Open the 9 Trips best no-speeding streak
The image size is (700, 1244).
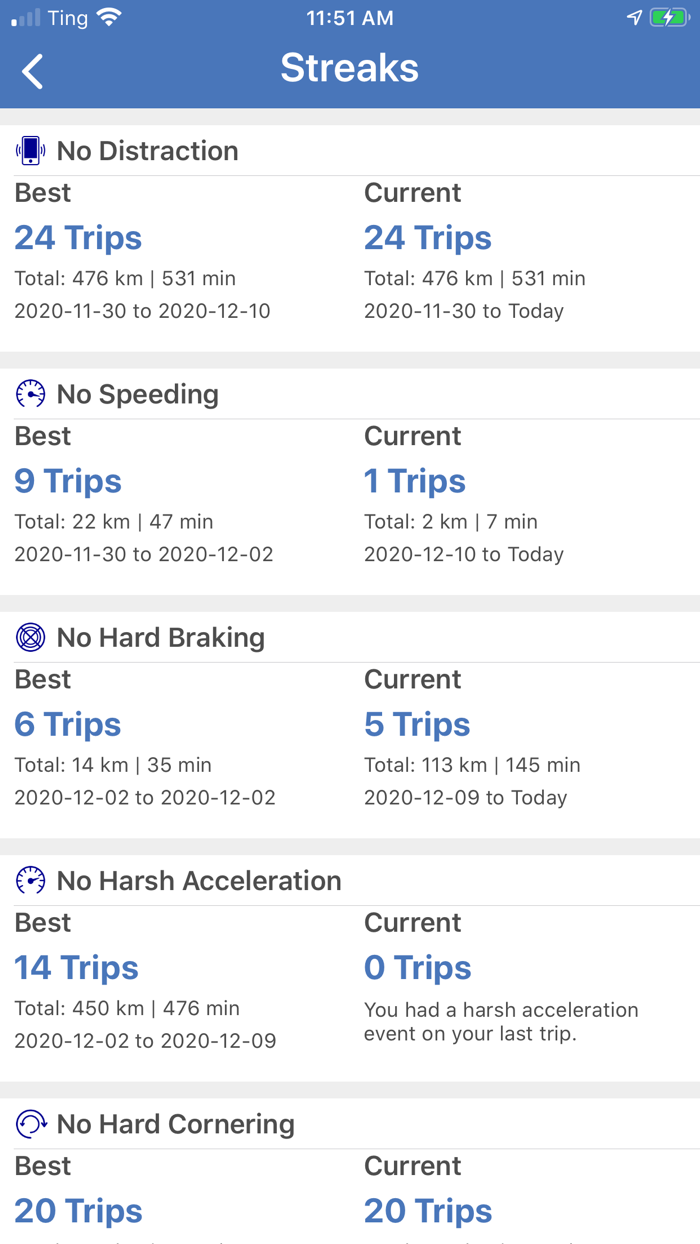pyautogui.click(x=67, y=481)
